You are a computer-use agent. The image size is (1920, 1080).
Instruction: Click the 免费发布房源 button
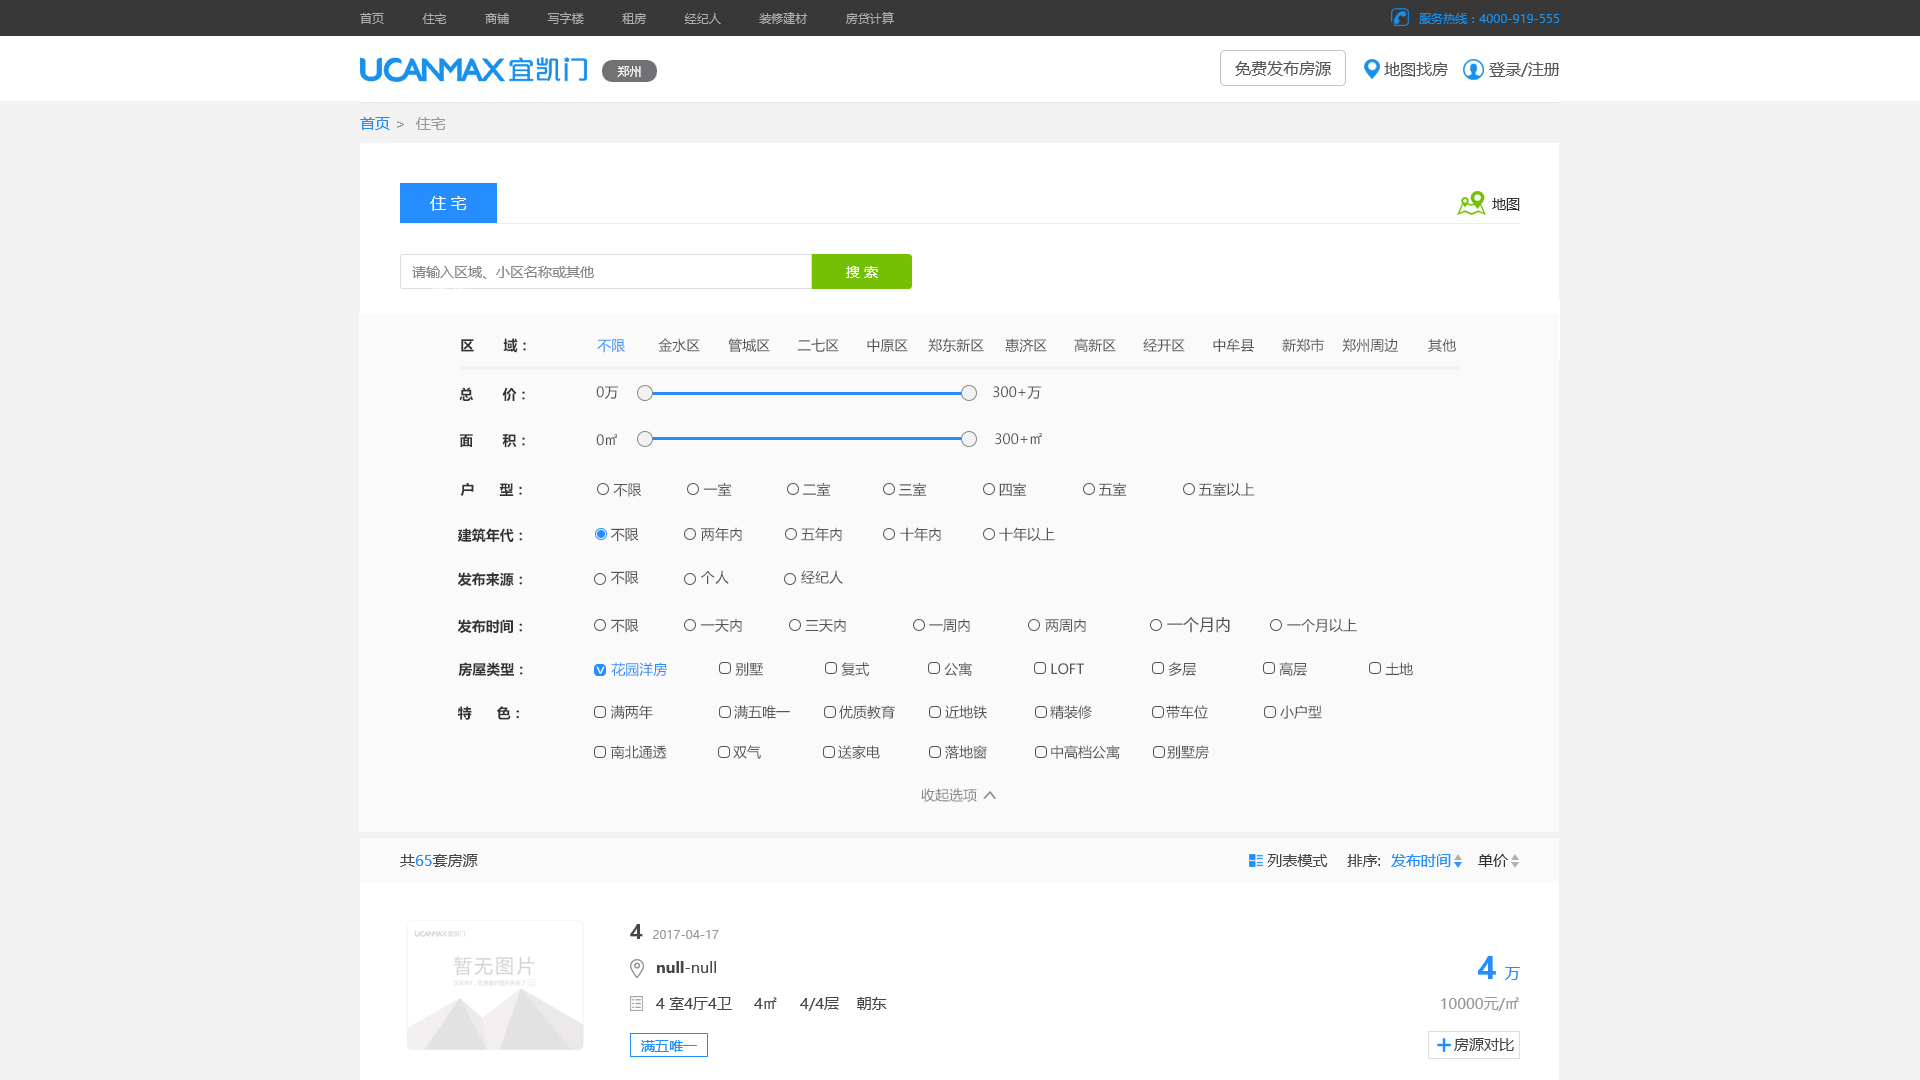coord(1282,68)
